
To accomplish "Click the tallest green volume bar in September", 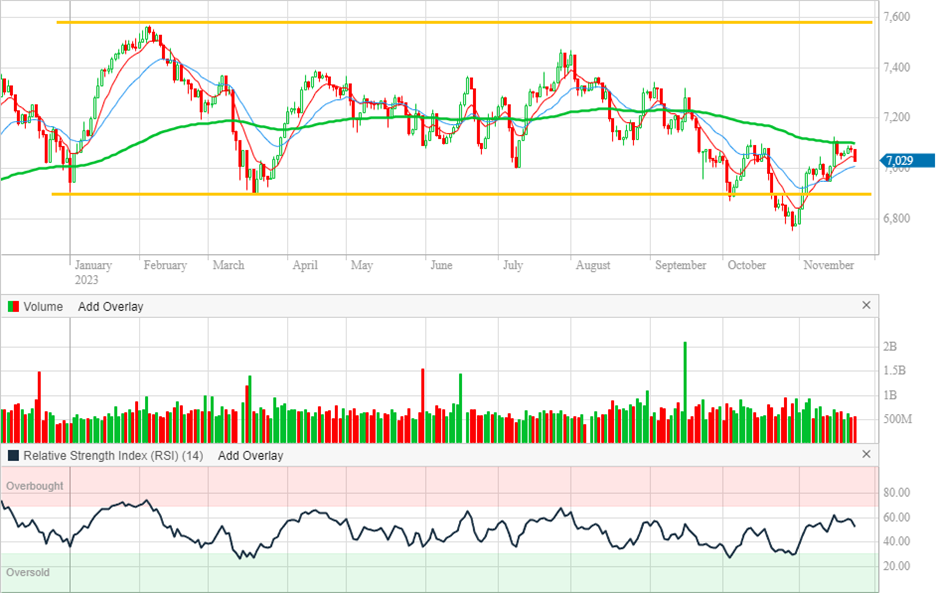I will 685,390.
